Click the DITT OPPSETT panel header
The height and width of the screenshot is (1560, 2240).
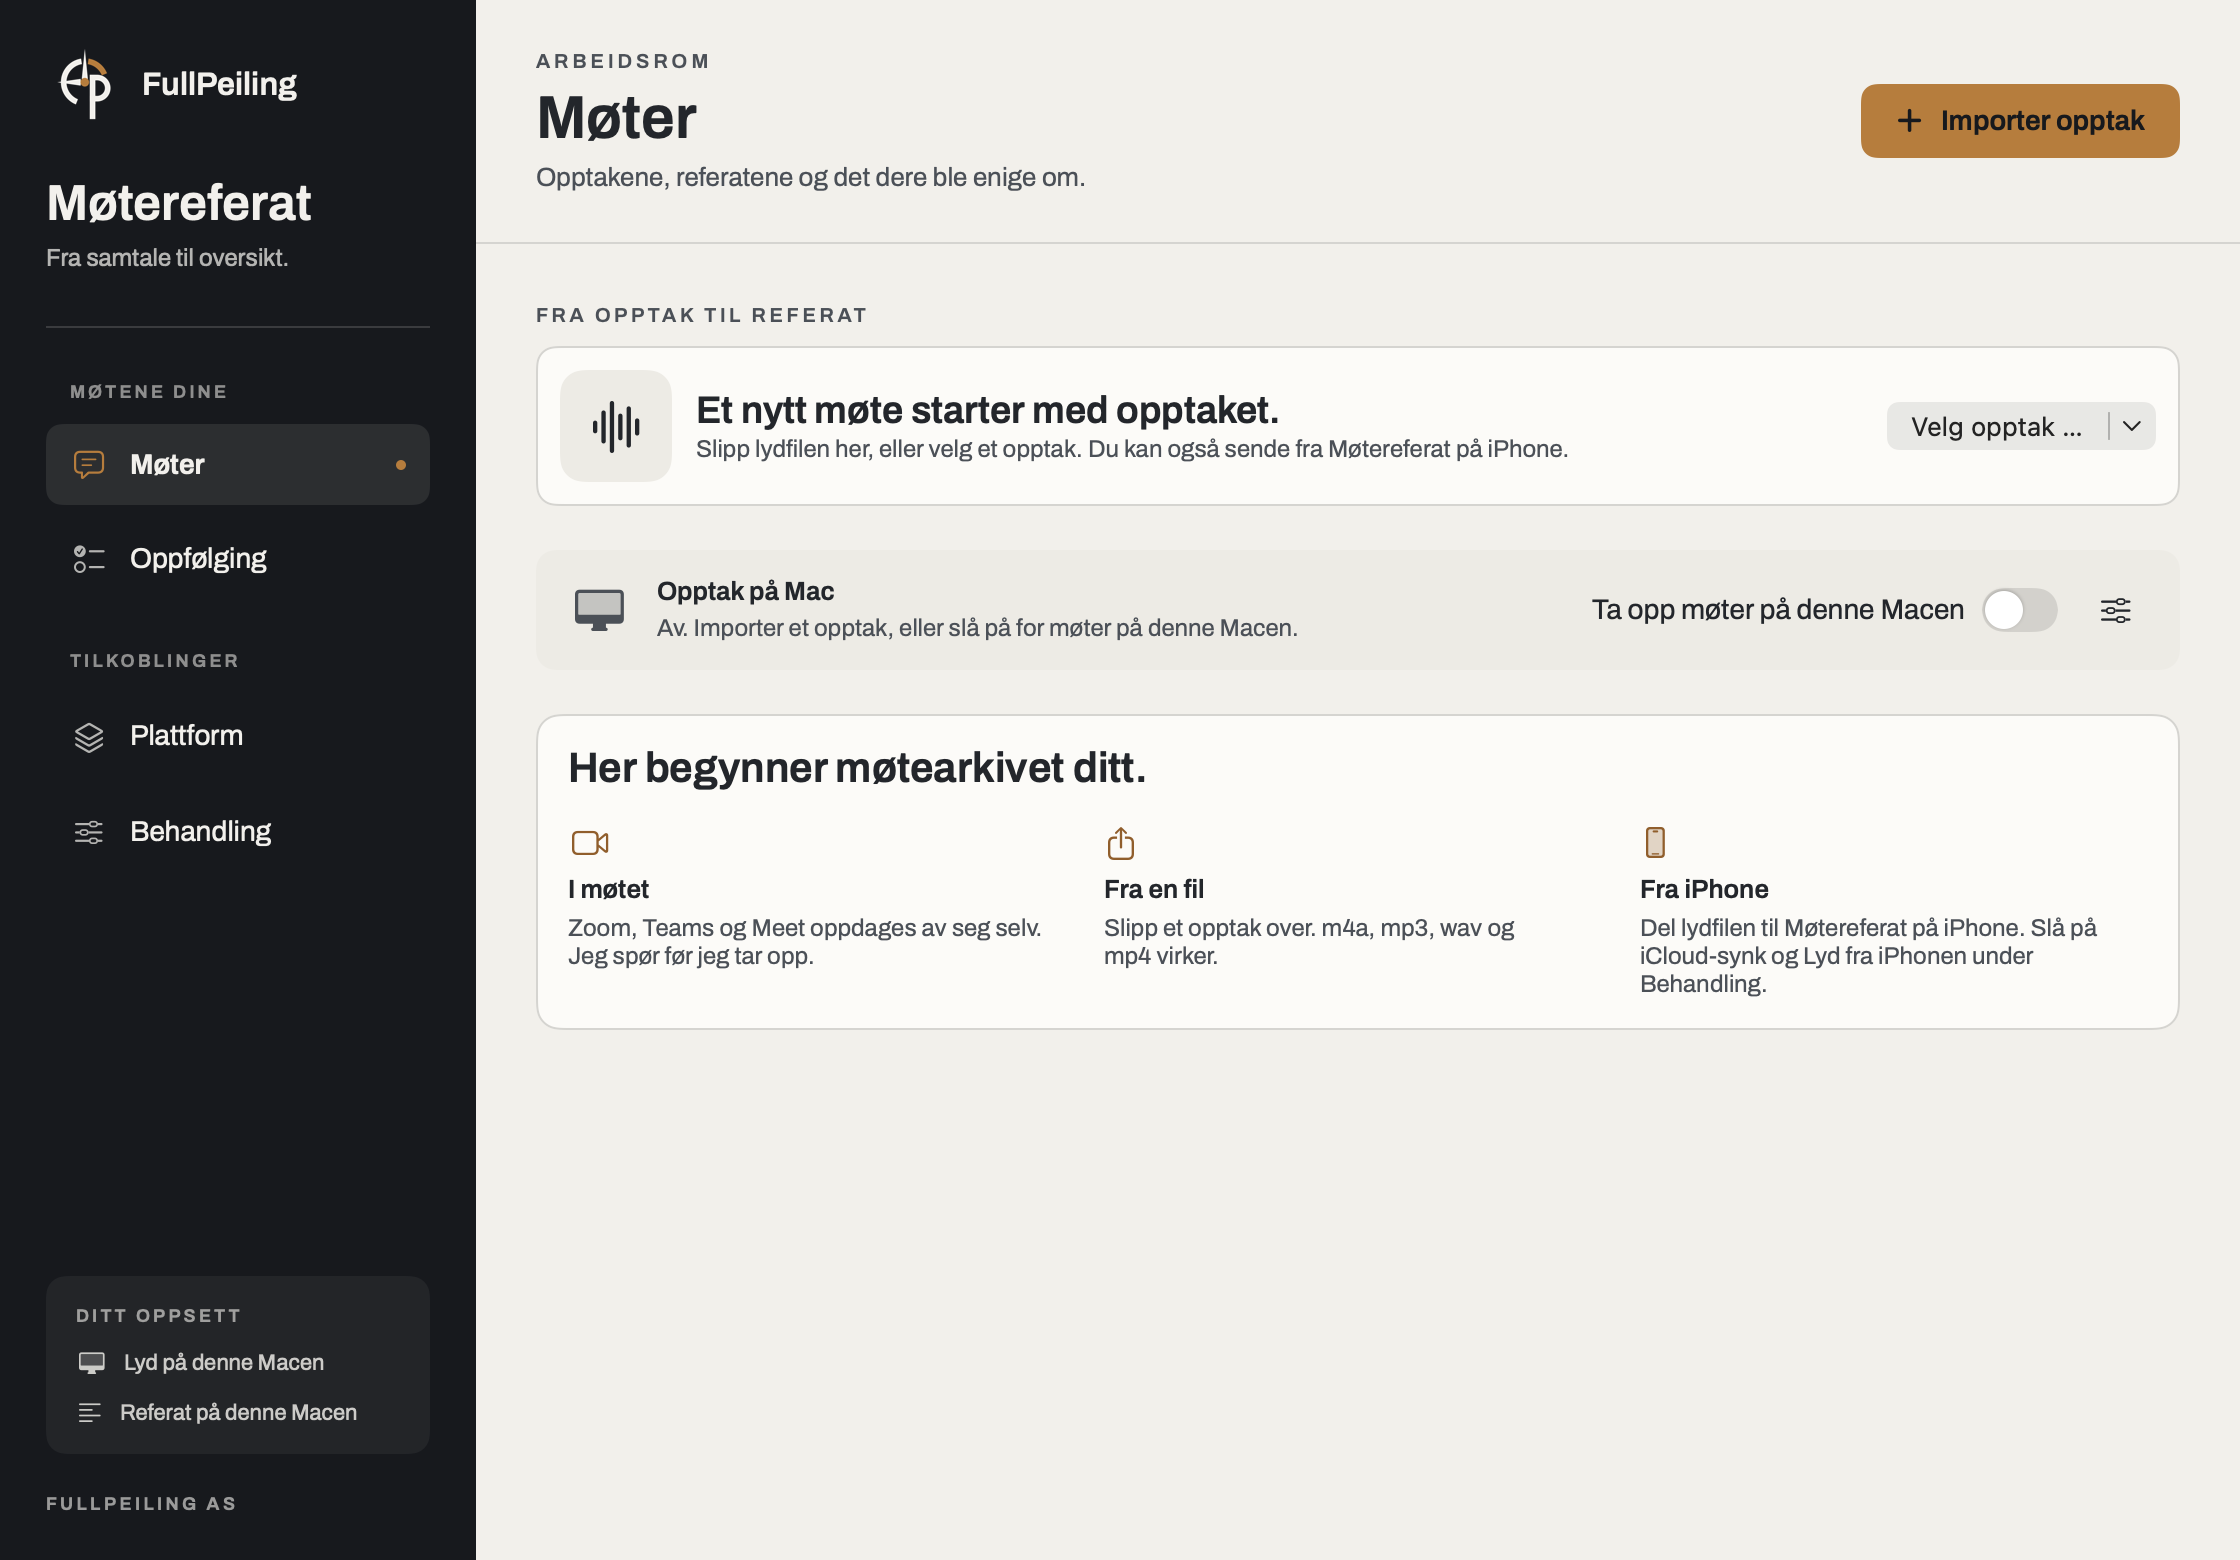pos(158,1316)
